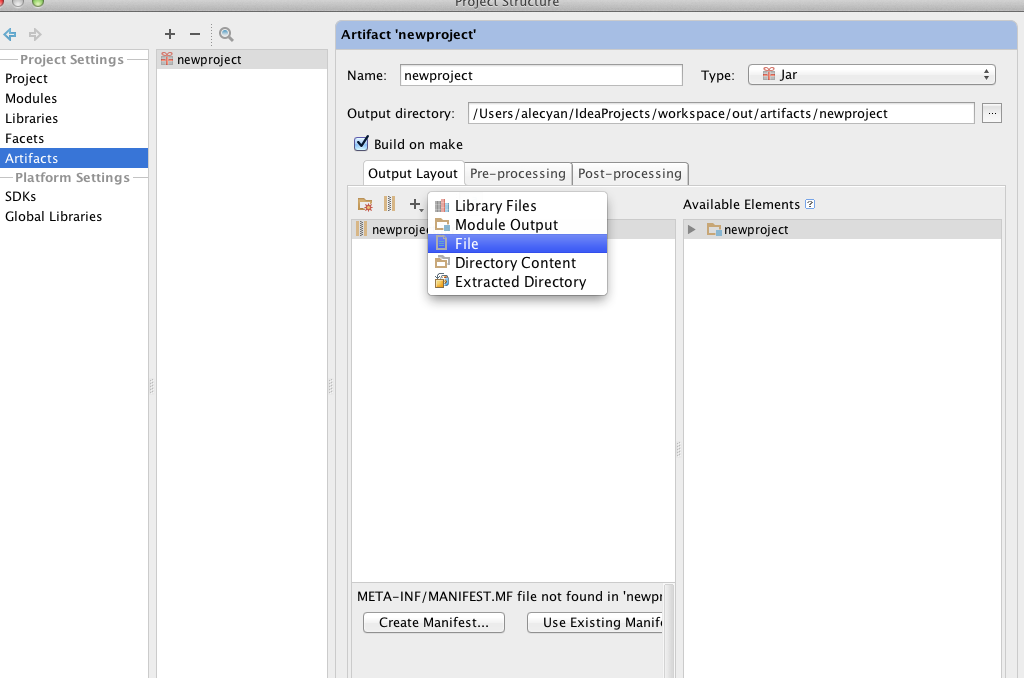The height and width of the screenshot is (678, 1024).
Task: Expand the newproject node in Available Elements
Action: [x=692, y=229]
